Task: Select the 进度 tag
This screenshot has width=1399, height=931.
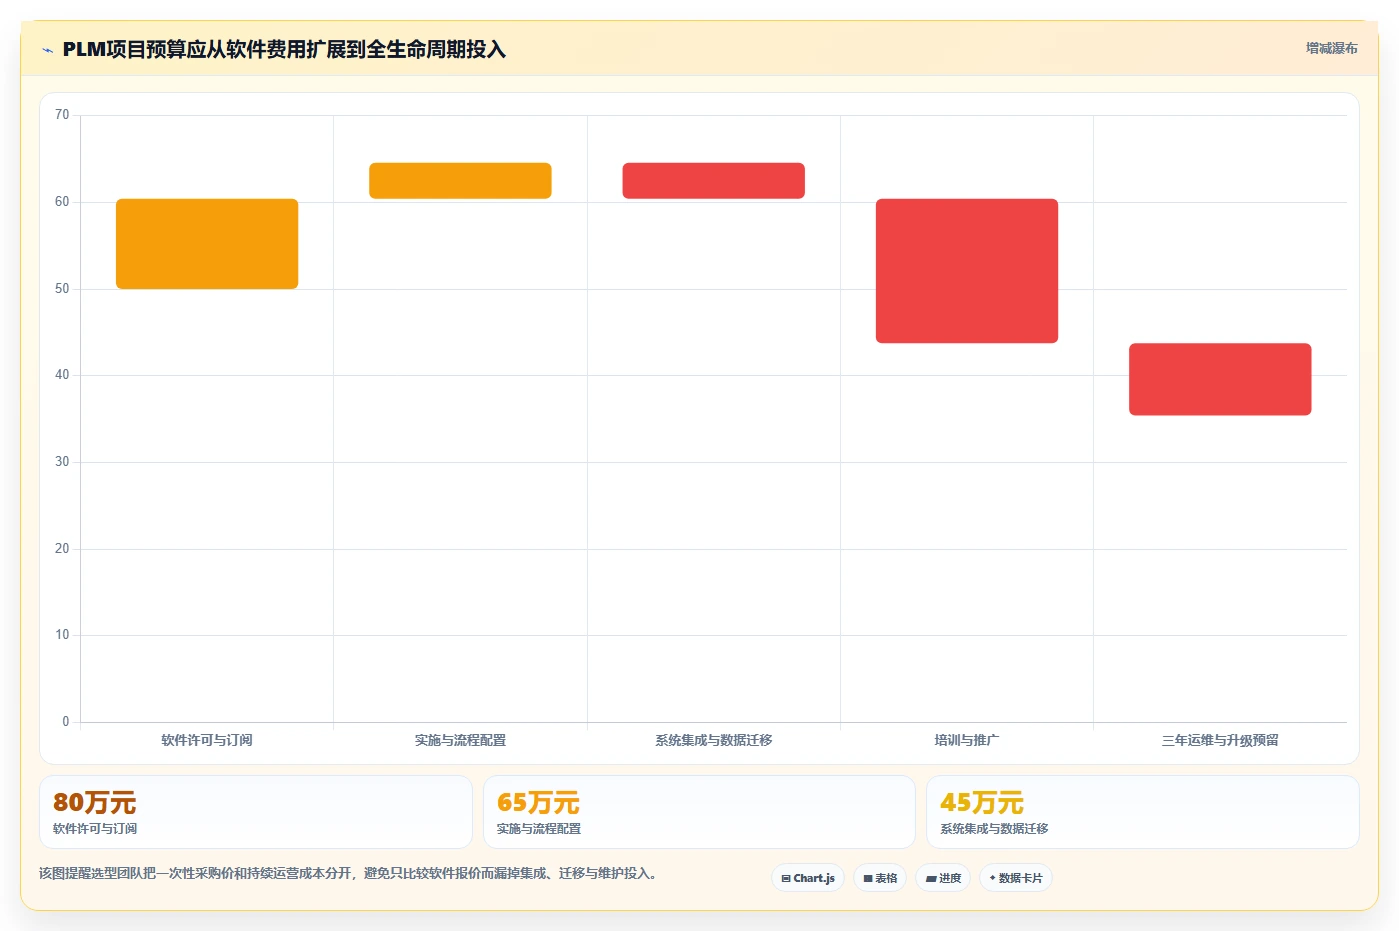Action: (943, 878)
